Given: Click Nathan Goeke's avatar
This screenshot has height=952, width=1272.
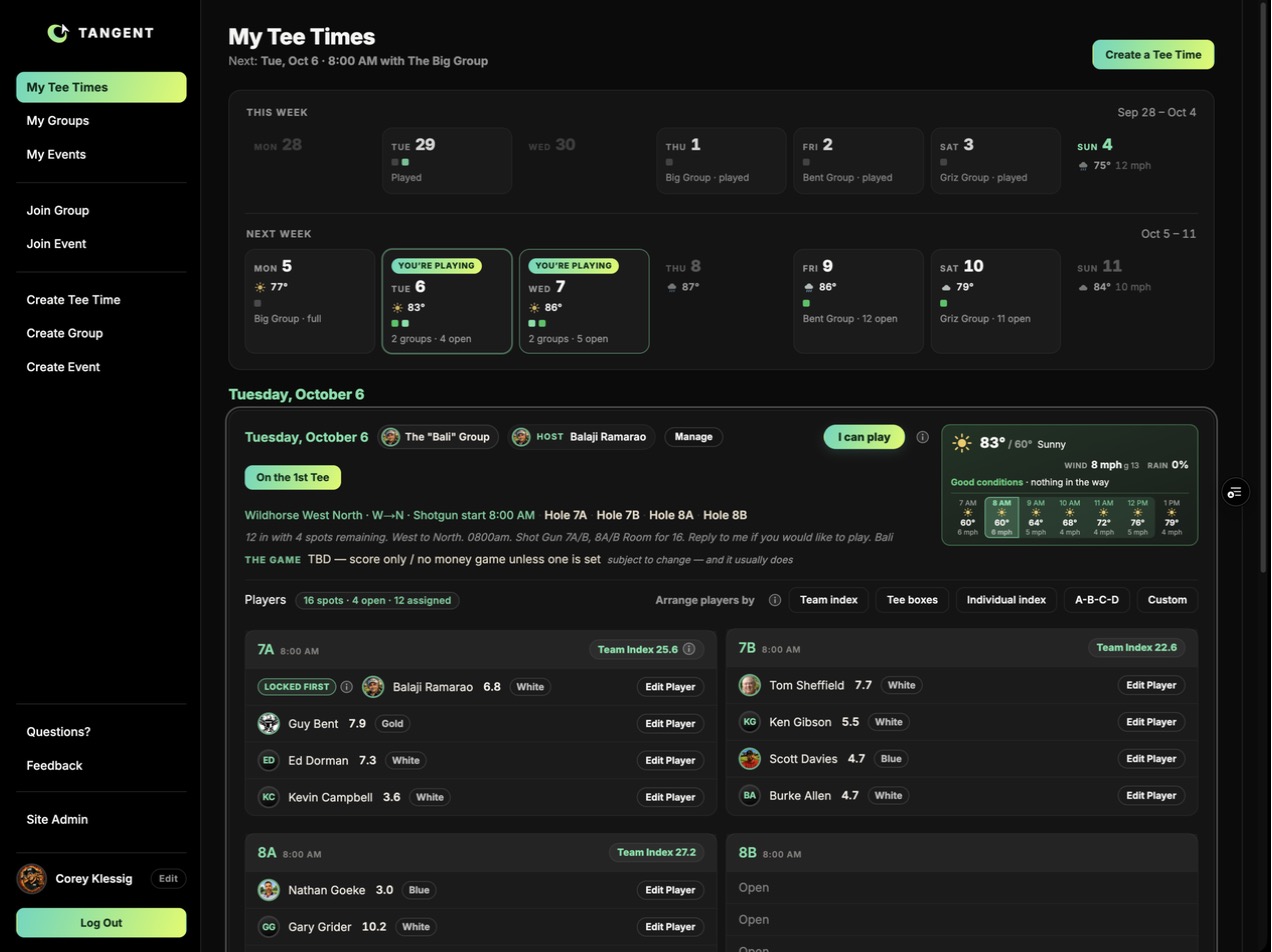Looking at the screenshot, I should pyautogui.click(x=268, y=890).
